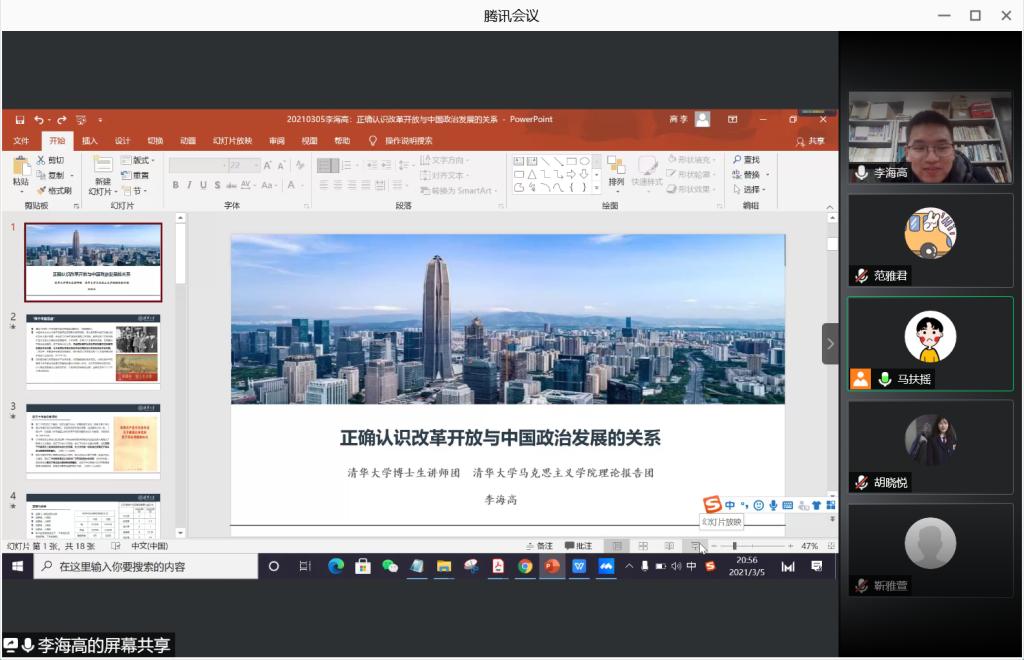Click the 格式刷 format painter tool
This screenshot has width=1024, height=660.
coord(53,190)
